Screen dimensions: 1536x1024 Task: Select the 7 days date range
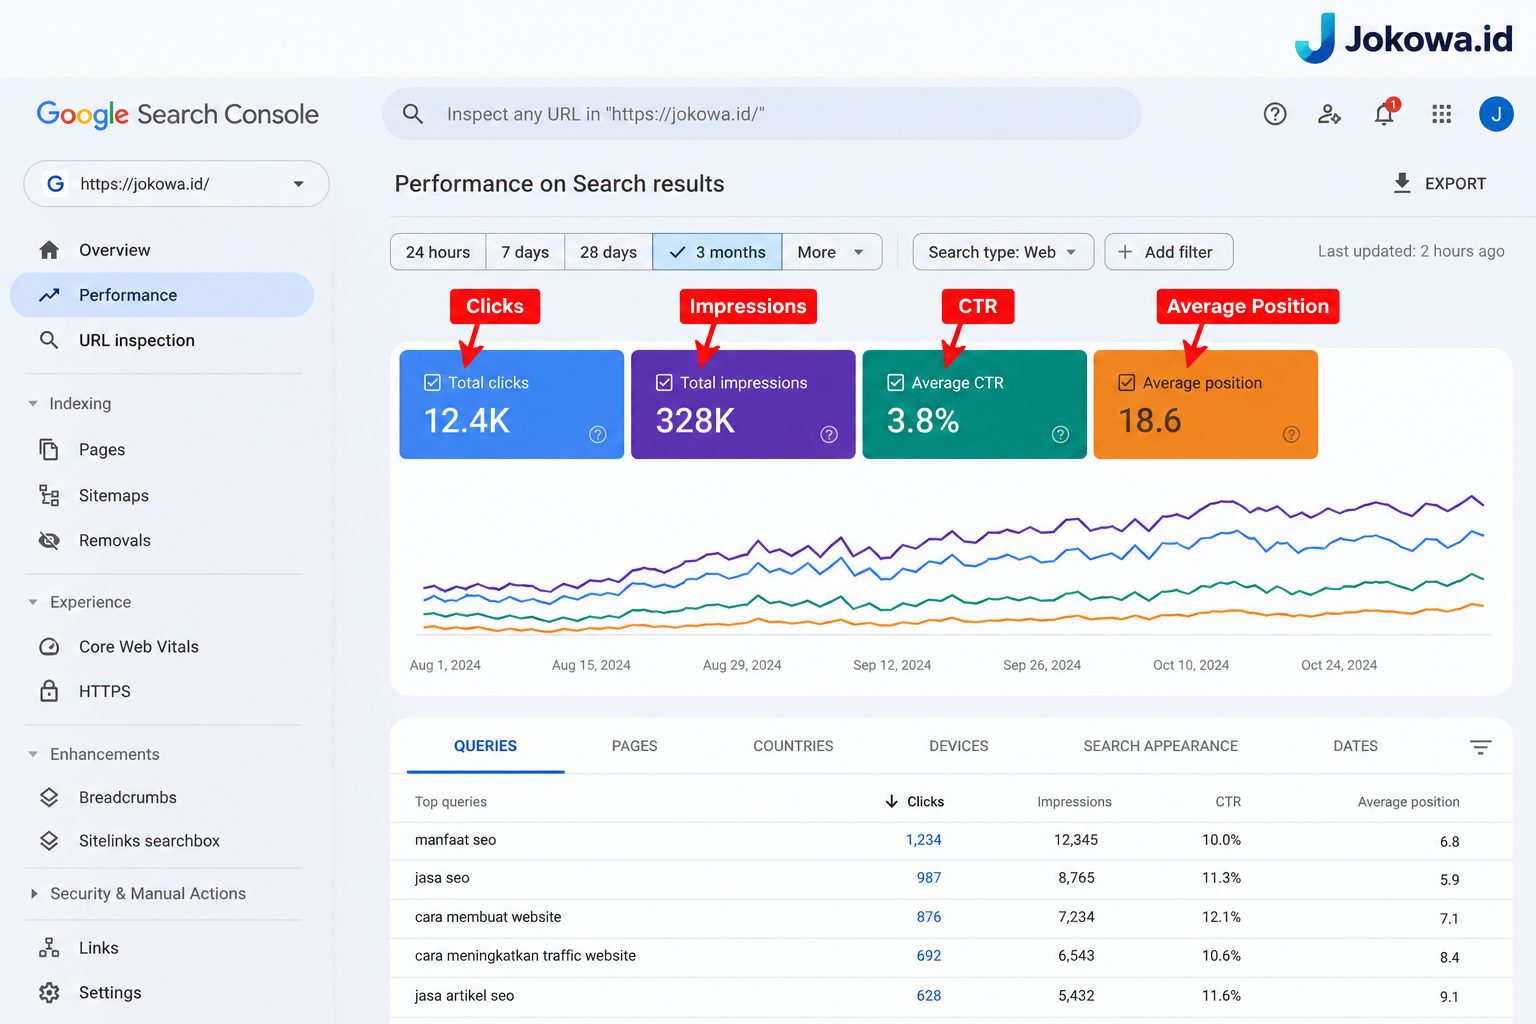click(525, 252)
